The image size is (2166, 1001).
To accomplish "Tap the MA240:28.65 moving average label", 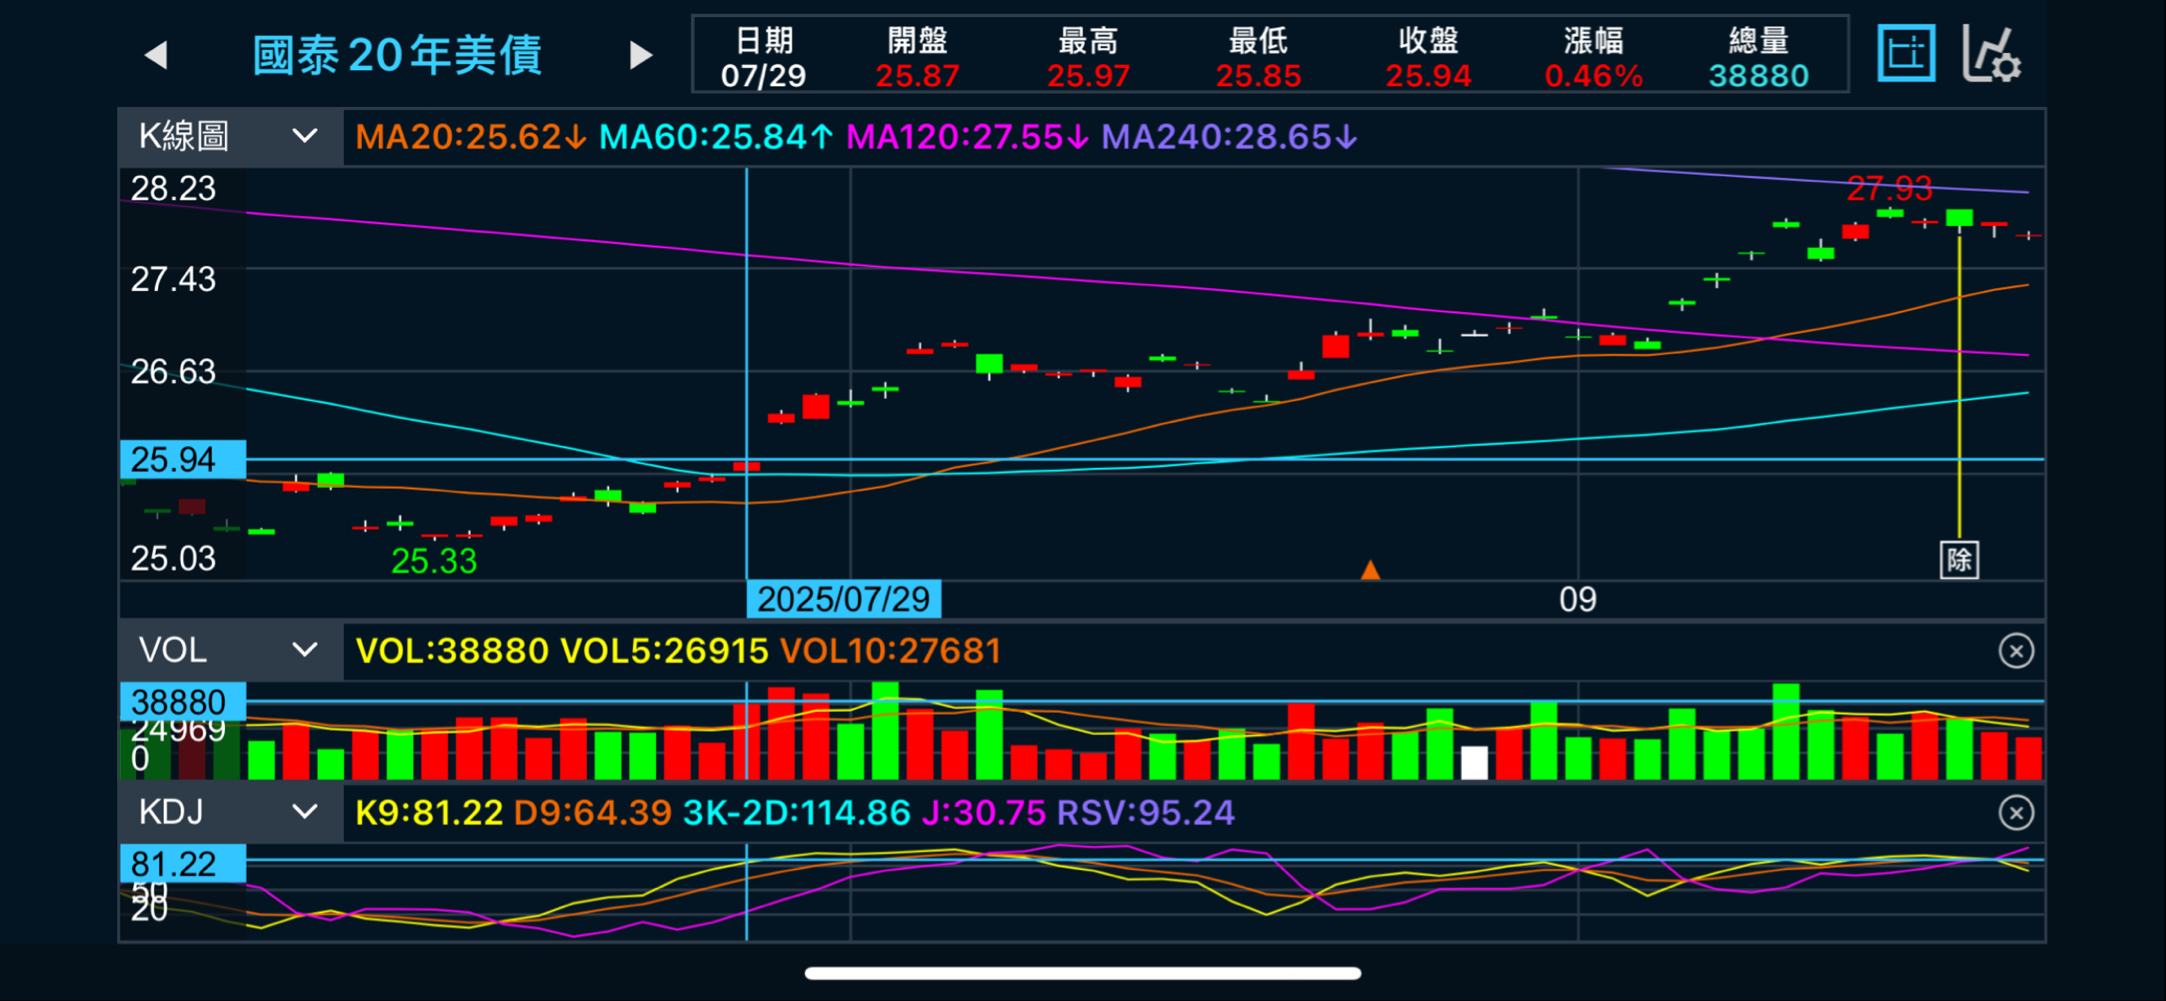I will [x=1230, y=137].
